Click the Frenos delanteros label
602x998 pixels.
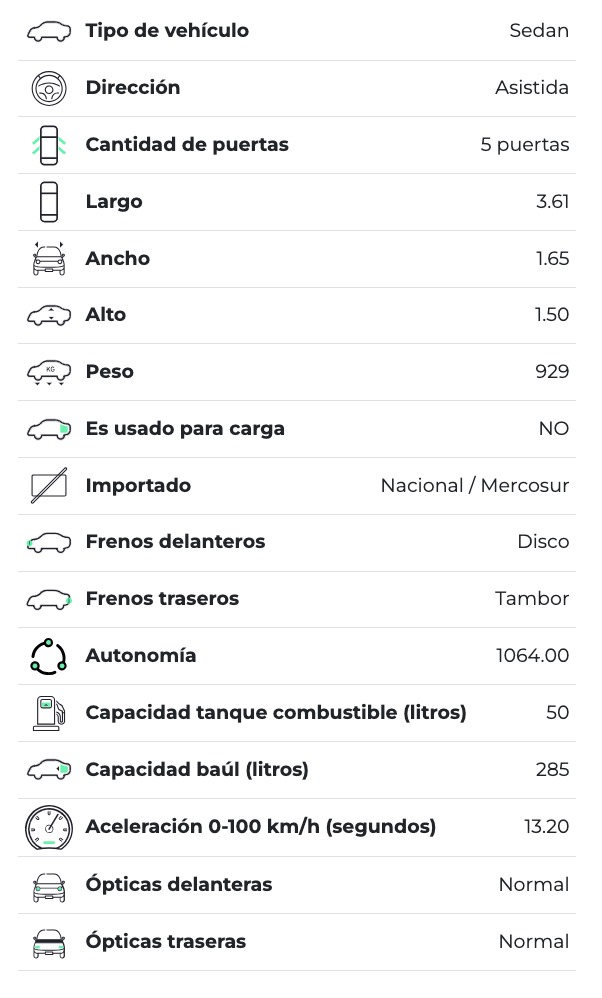tap(175, 542)
